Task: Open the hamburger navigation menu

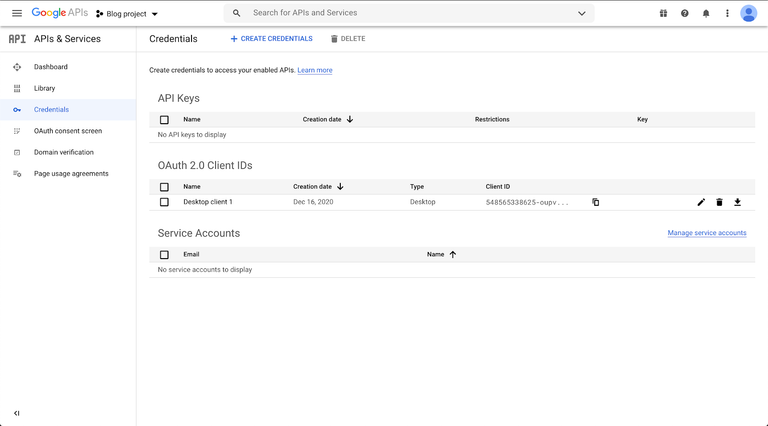Action: click(16, 13)
